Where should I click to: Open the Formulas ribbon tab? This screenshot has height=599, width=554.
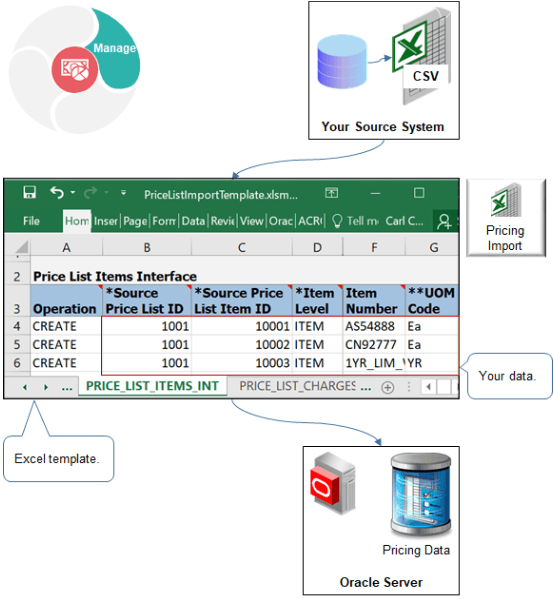[164, 221]
